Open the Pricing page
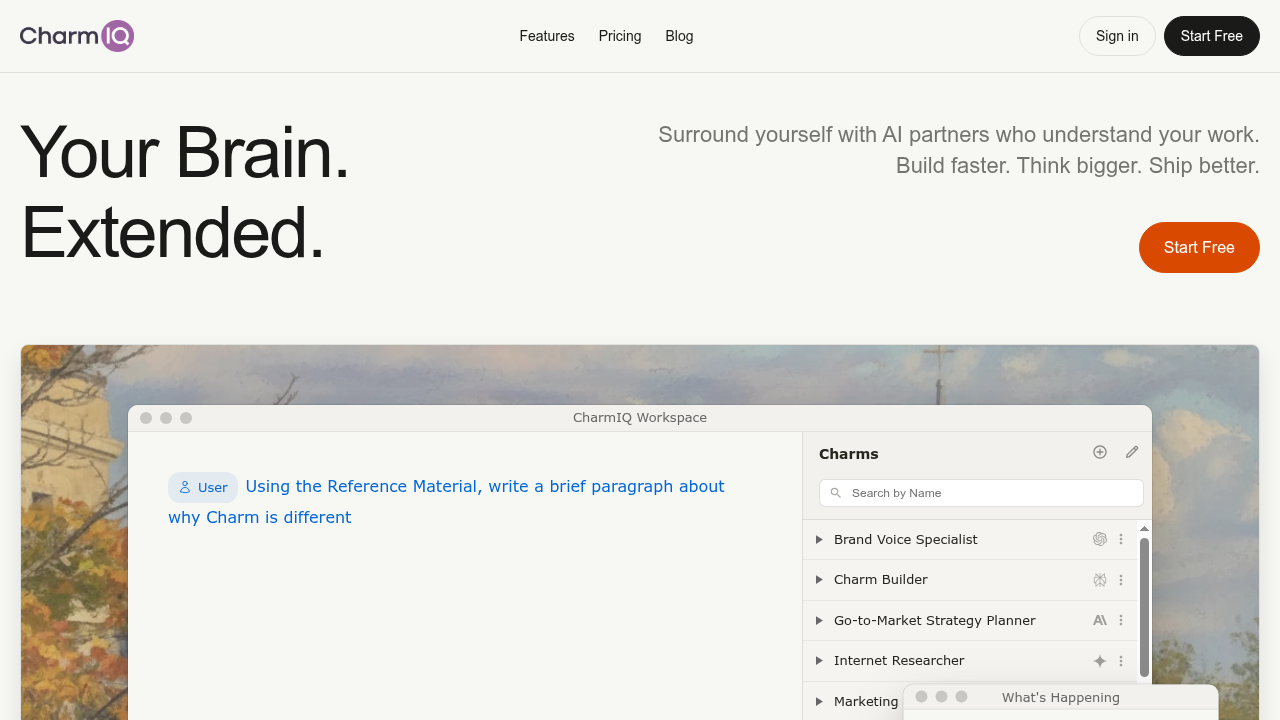The width and height of the screenshot is (1280, 720). 620,36
